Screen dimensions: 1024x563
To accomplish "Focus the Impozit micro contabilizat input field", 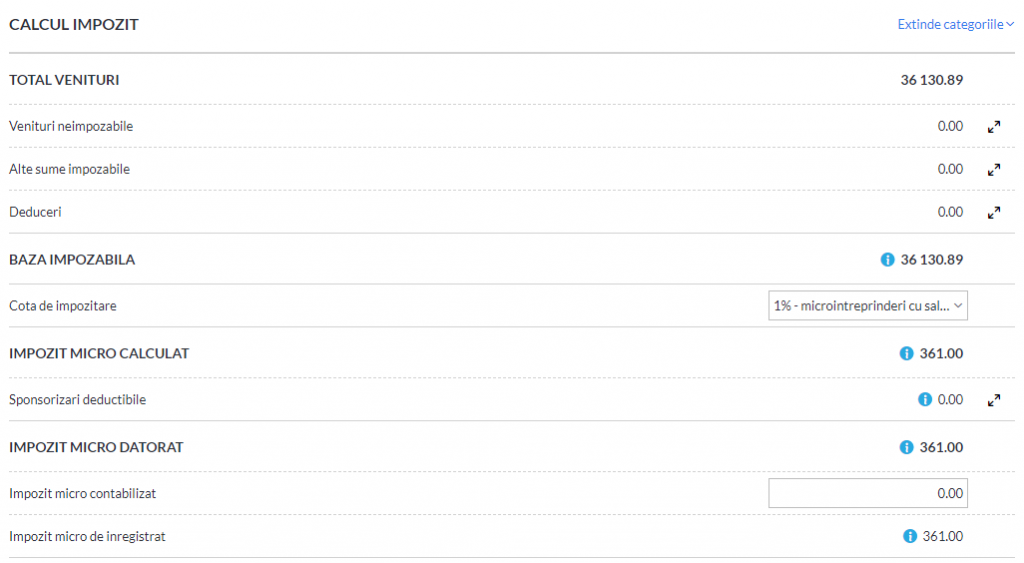I will click(x=867, y=493).
